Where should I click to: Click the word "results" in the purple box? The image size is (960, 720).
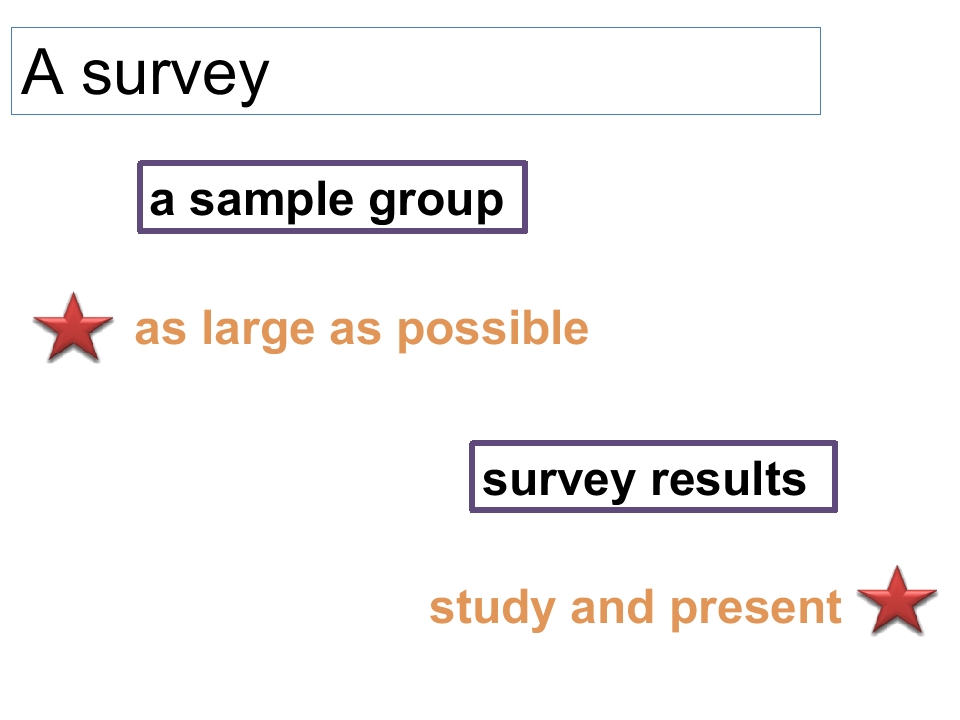point(729,479)
